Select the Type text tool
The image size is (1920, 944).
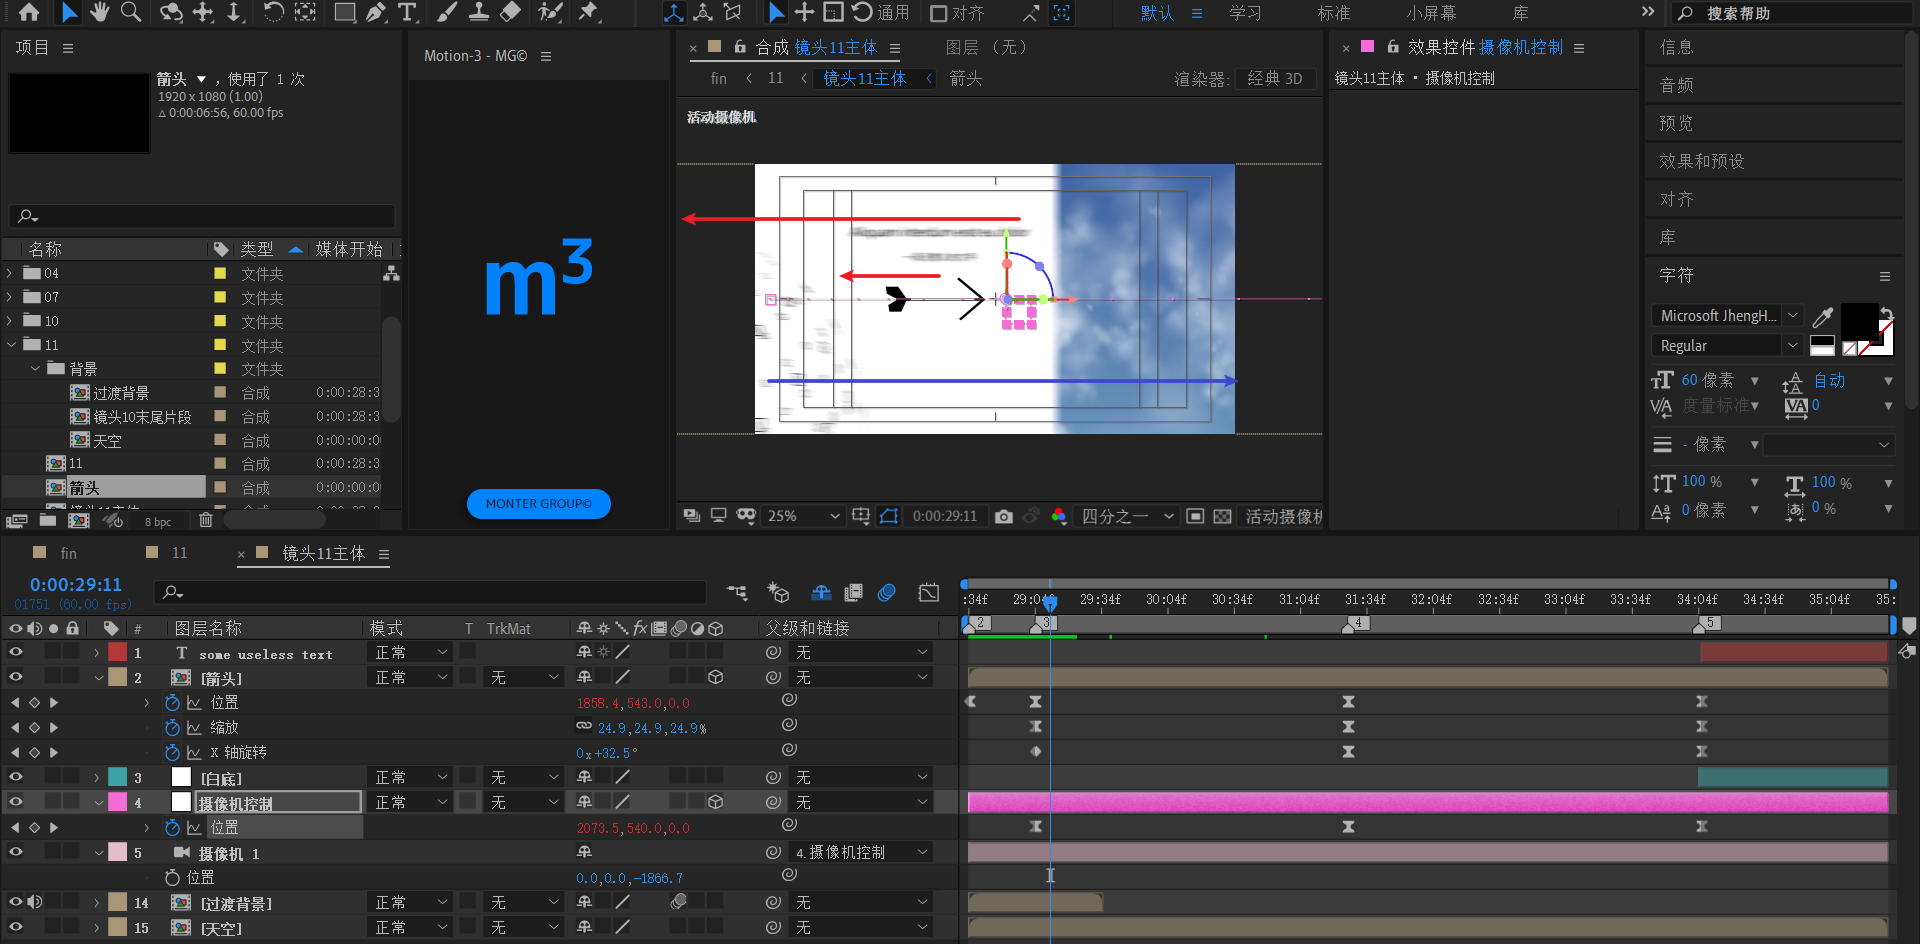click(407, 12)
